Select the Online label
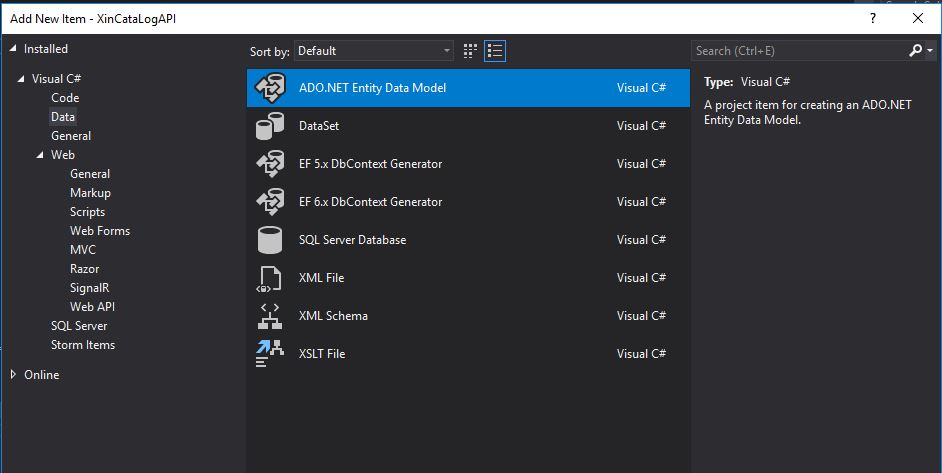 click(41, 374)
